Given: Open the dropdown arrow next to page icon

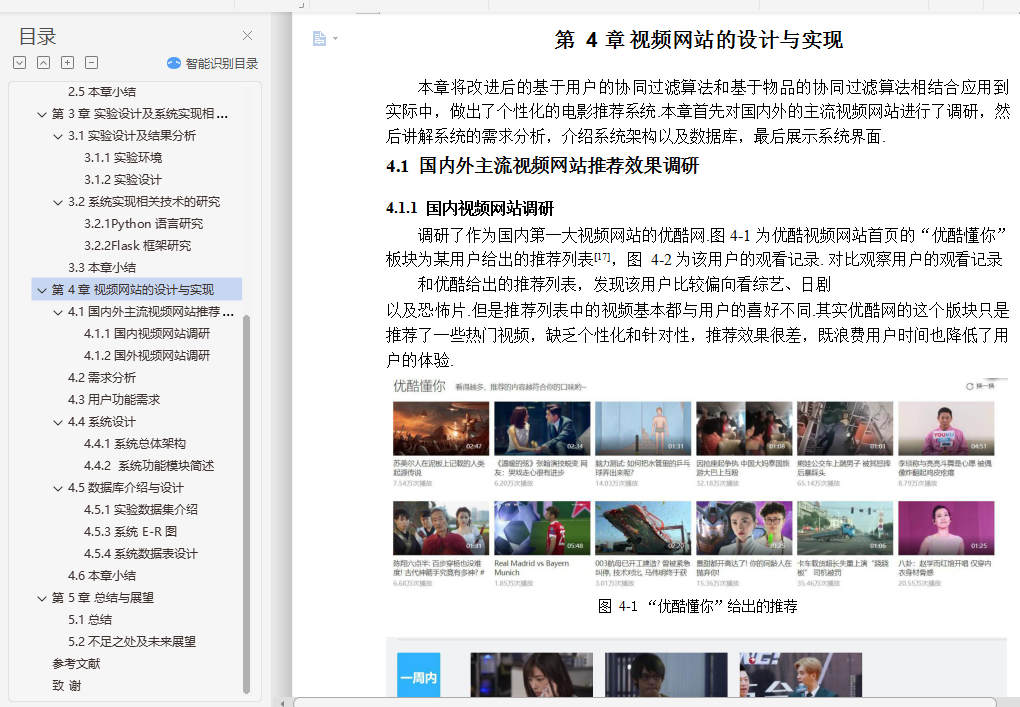Looking at the screenshot, I should [336, 38].
